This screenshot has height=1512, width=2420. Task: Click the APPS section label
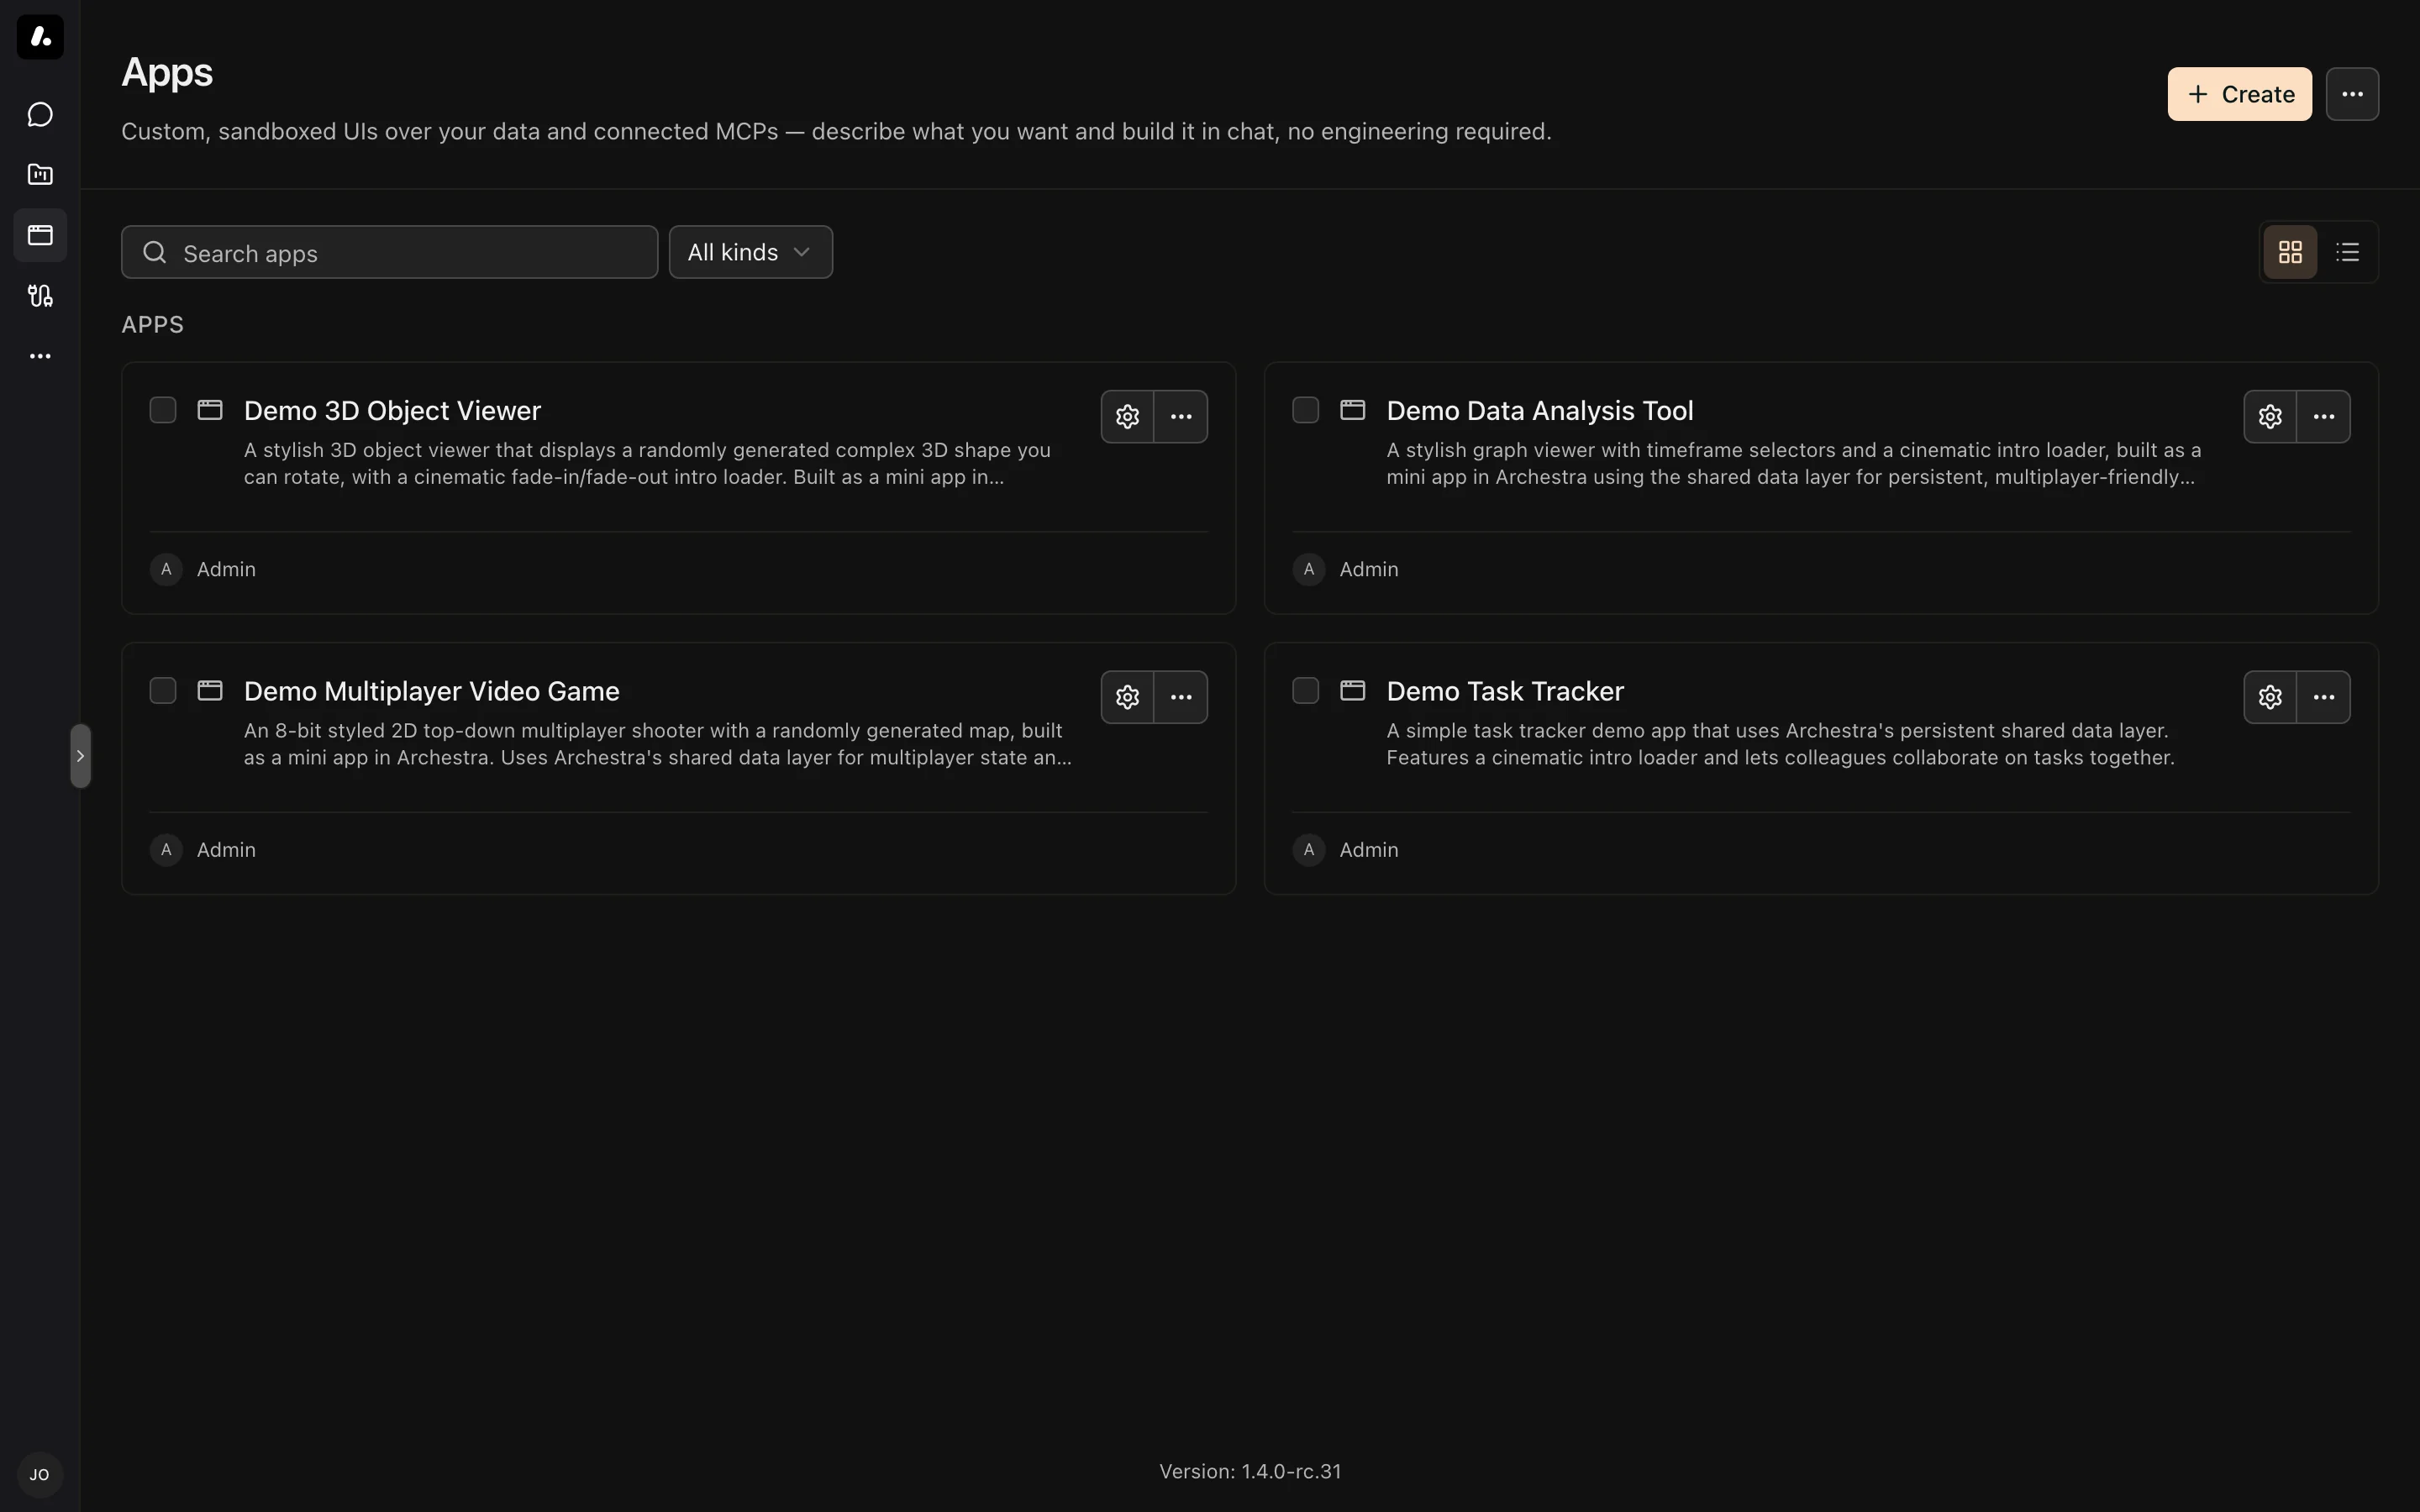coord(152,325)
